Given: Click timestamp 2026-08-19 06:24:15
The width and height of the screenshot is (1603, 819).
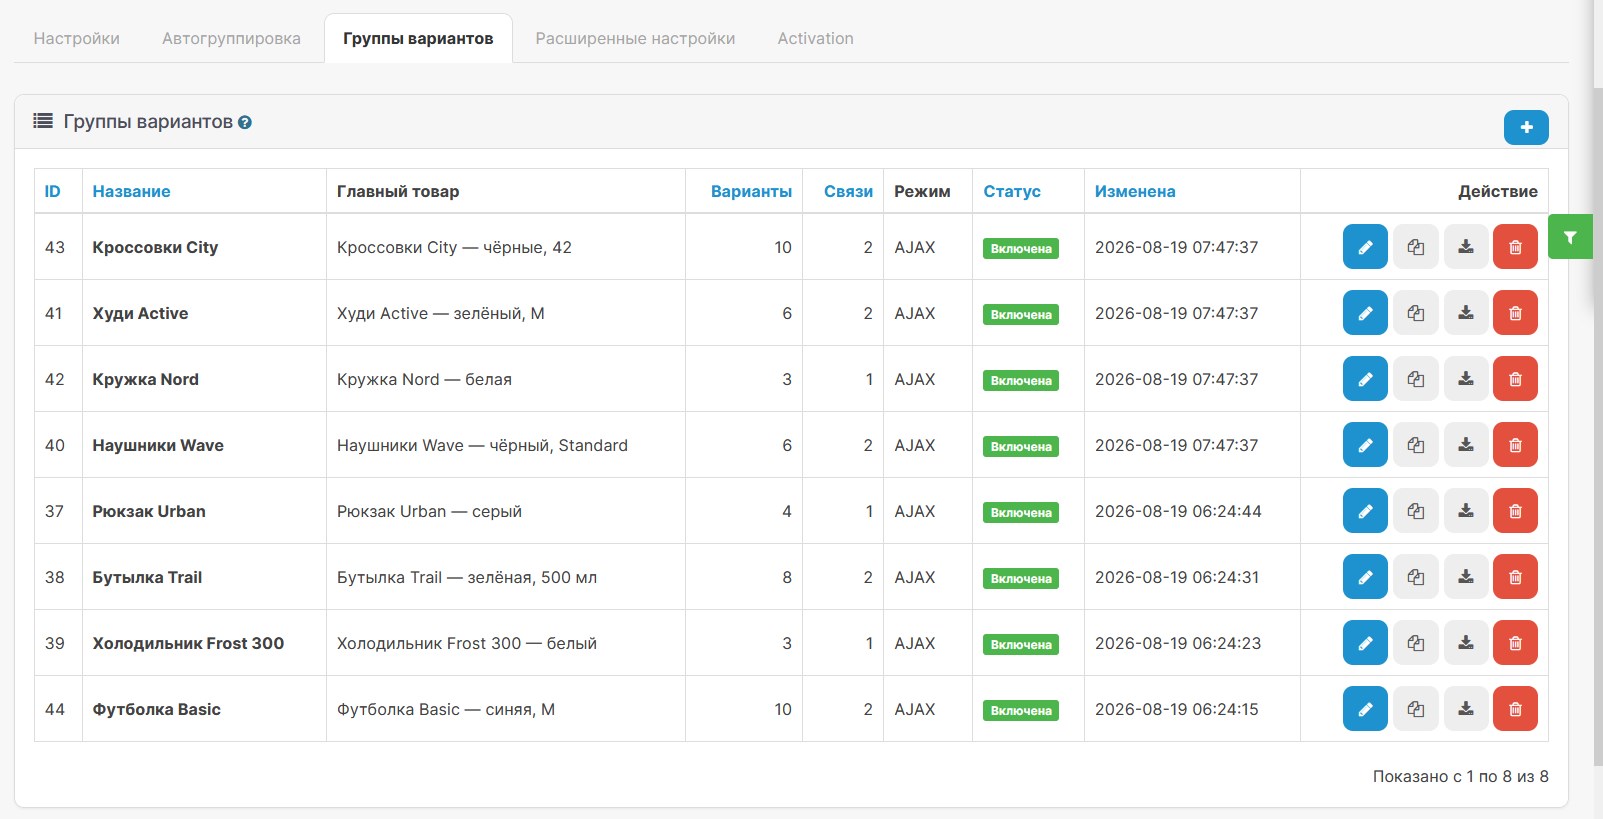Looking at the screenshot, I should pyautogui.click(x=1177, y=709).
